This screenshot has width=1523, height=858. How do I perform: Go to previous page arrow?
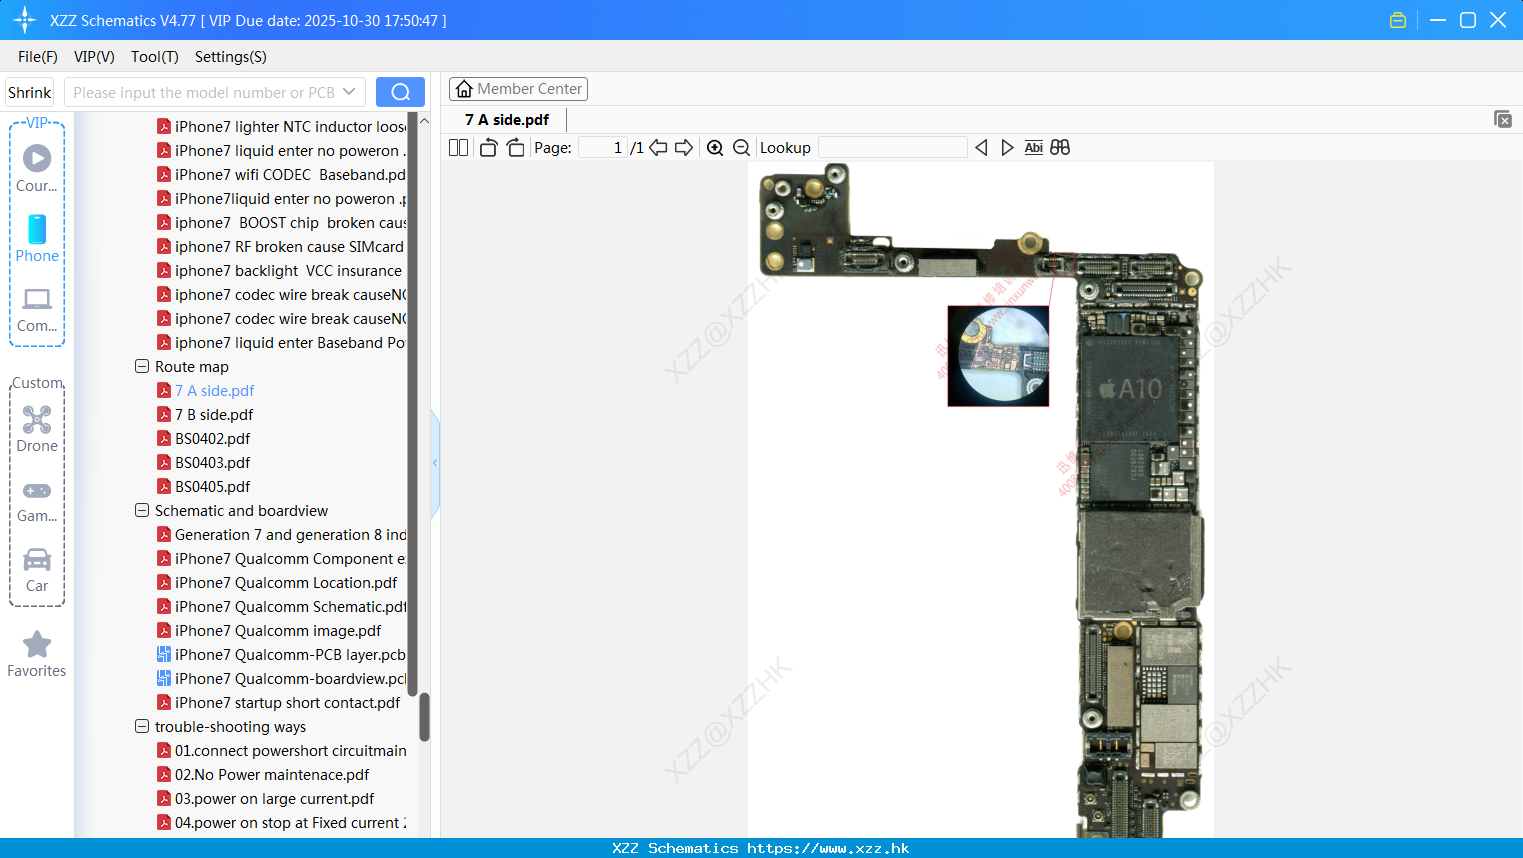point(658,147)
